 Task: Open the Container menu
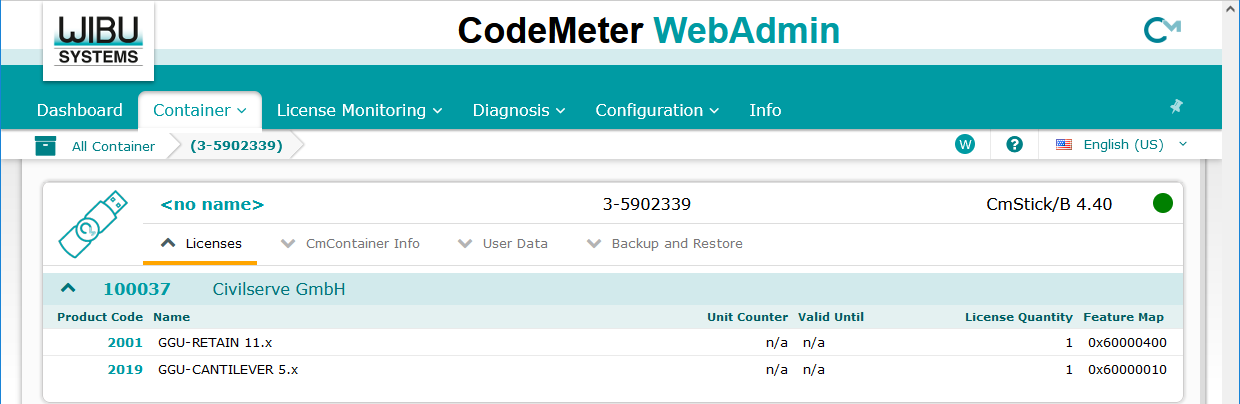pyautogui.click(x=199, y=110)
